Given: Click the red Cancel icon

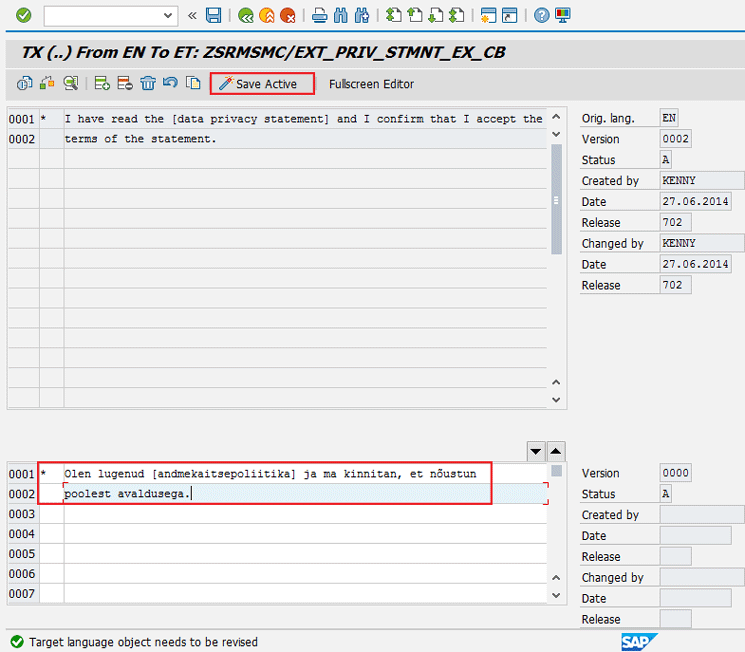Looking at the screenshot, I should click(288, 15).
